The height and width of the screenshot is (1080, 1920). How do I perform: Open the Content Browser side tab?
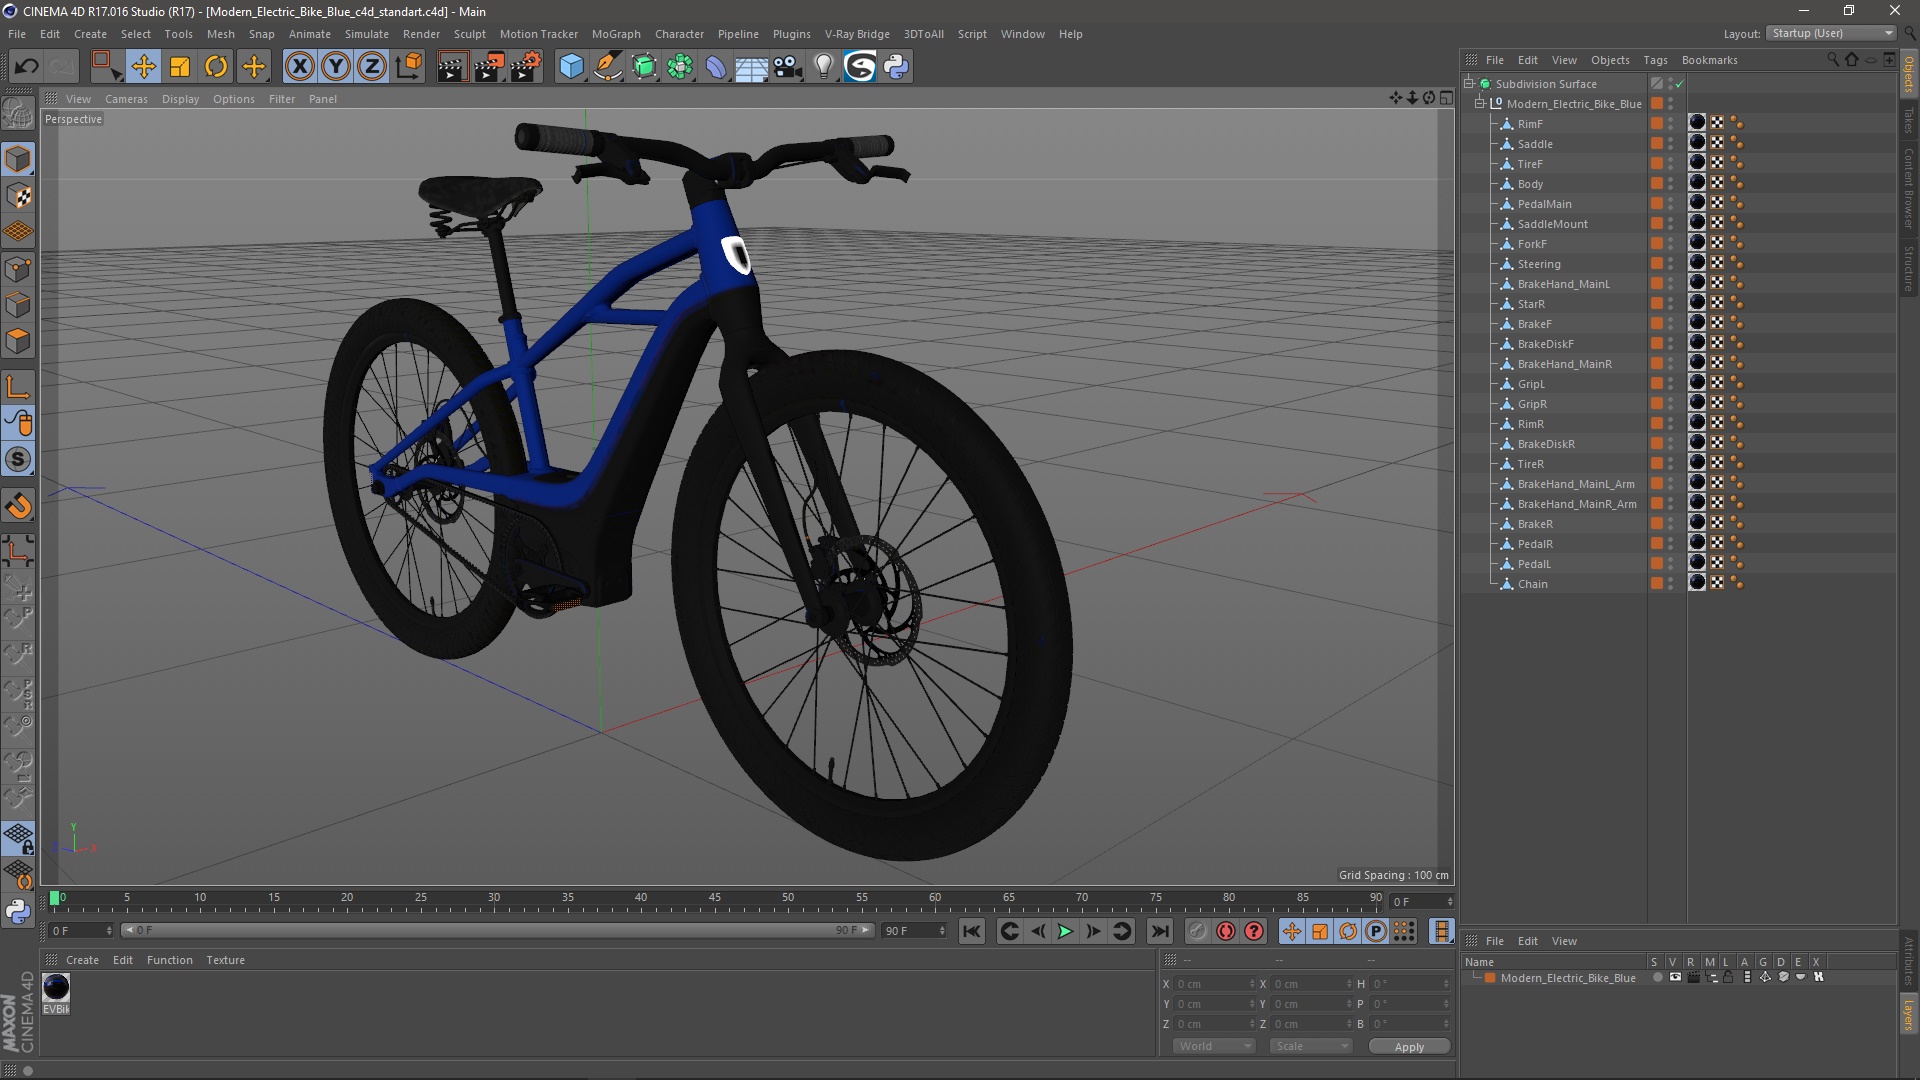pyautogui.click(x=1909, y=188)
